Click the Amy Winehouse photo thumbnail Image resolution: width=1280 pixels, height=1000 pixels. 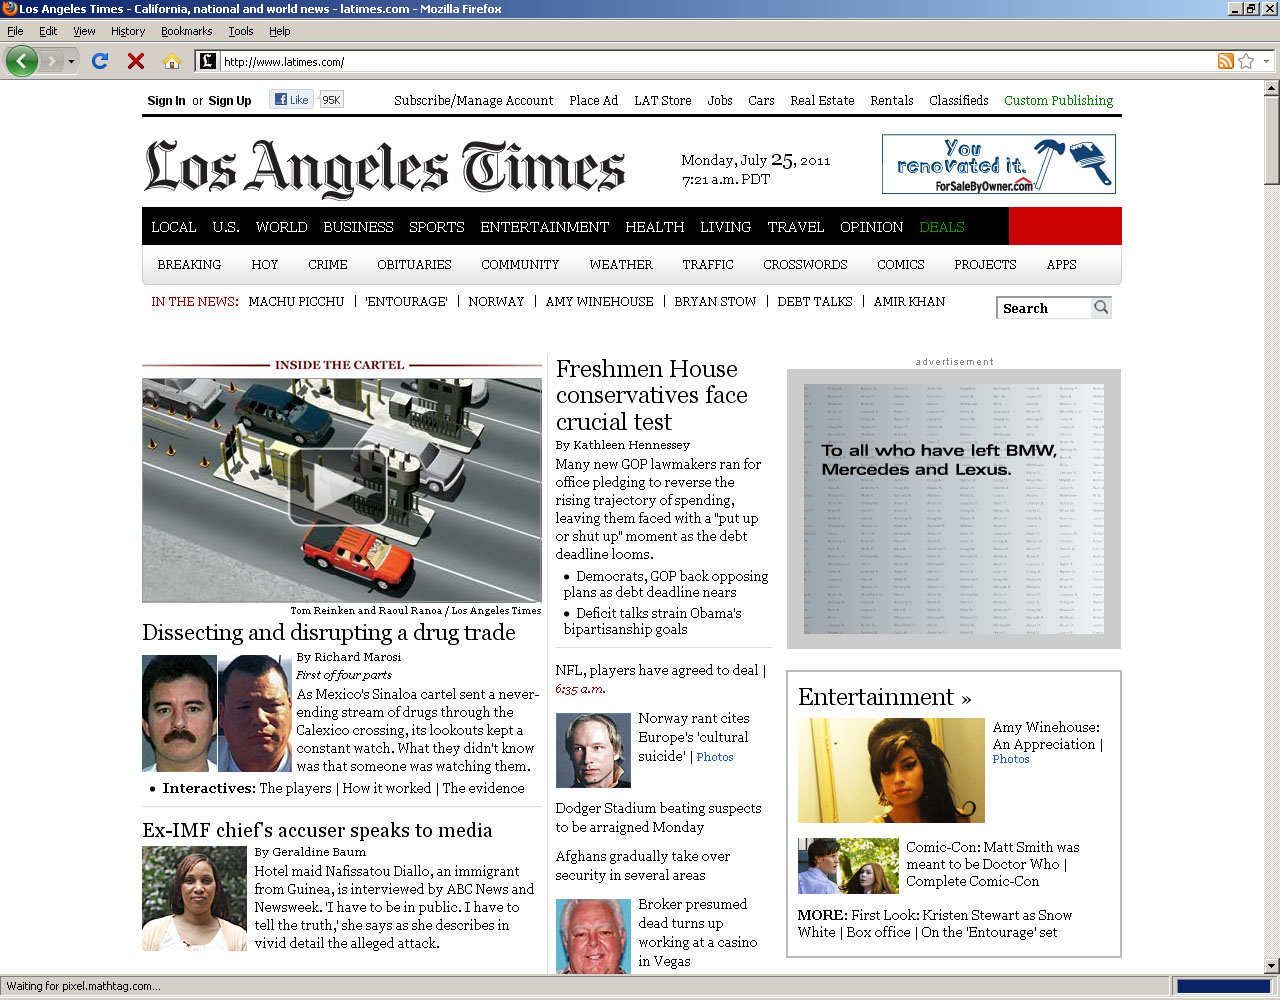[891, 770]
